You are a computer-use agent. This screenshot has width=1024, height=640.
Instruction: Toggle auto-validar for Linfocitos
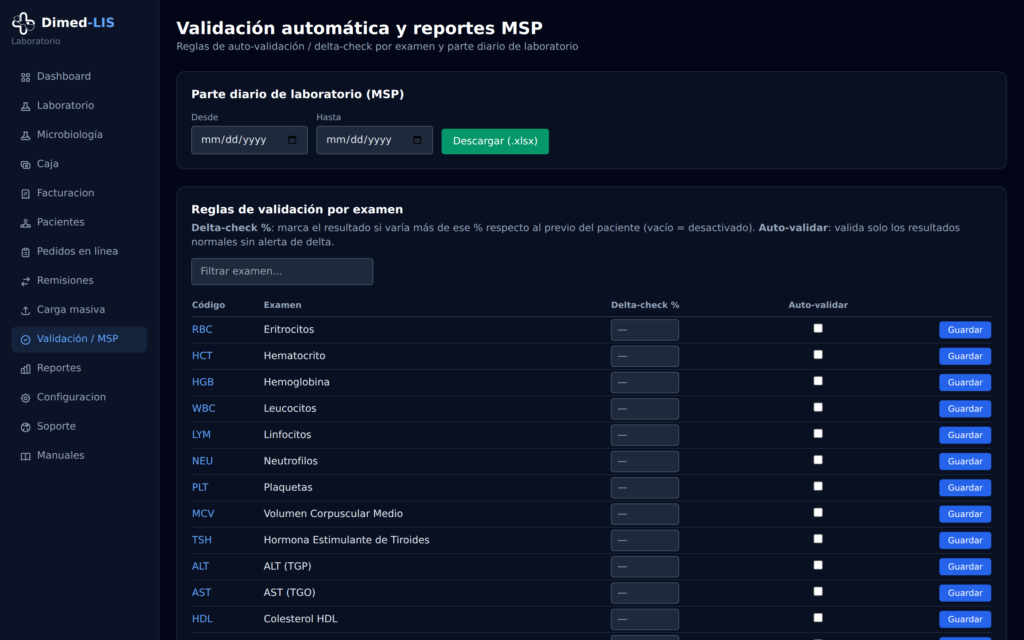pos(818,434)
